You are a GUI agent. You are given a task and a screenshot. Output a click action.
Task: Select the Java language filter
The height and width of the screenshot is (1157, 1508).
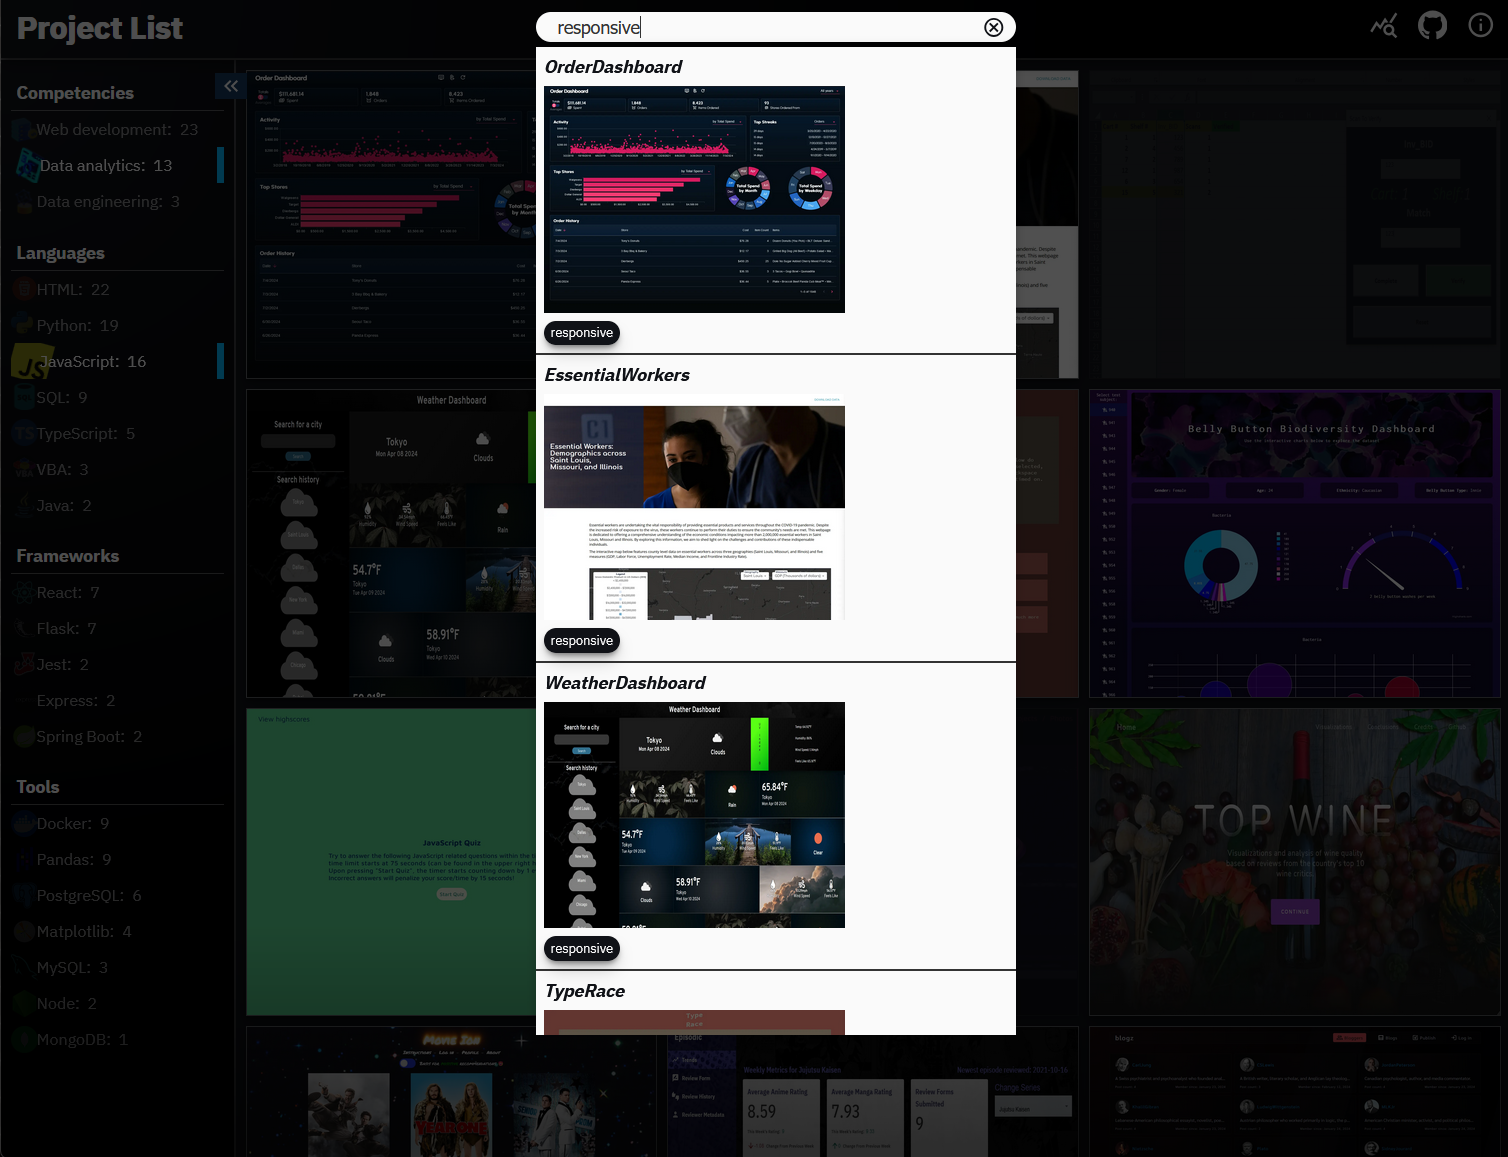pos(118,506)
